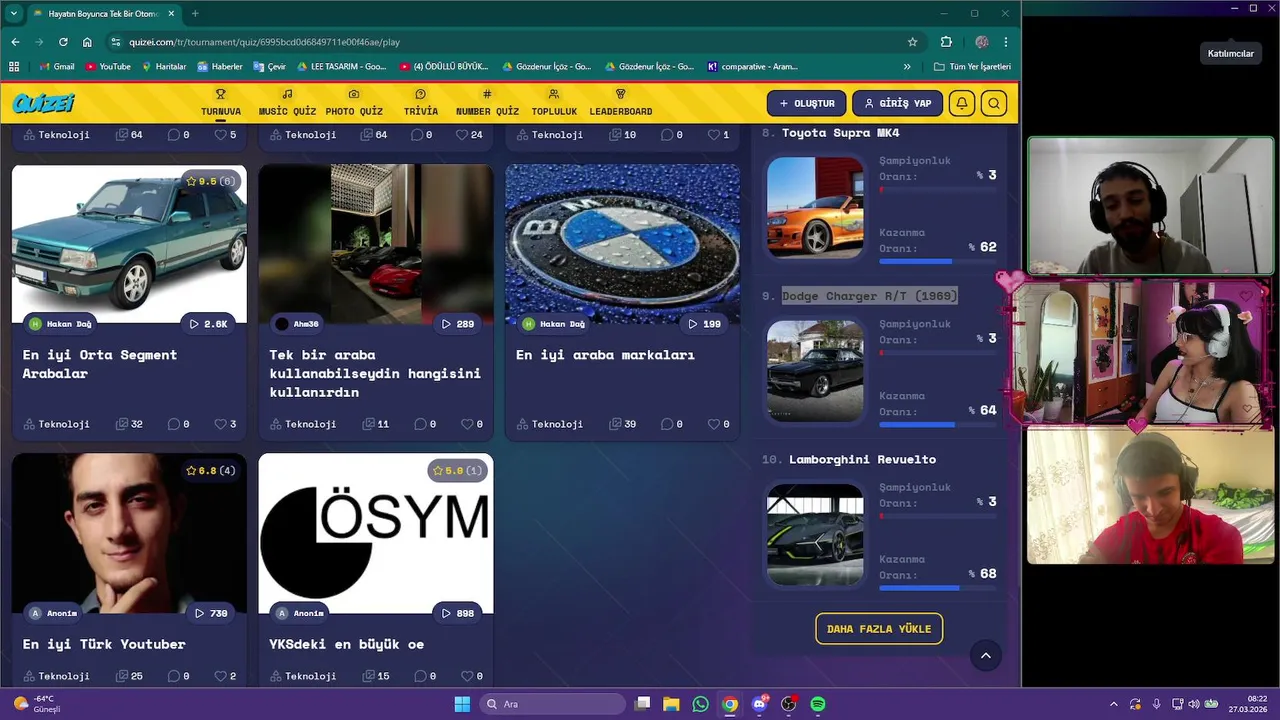Open the Dodge Charger R/T car image
The width and height of the screenshot is (1280, 720).
tap(815, 371)
